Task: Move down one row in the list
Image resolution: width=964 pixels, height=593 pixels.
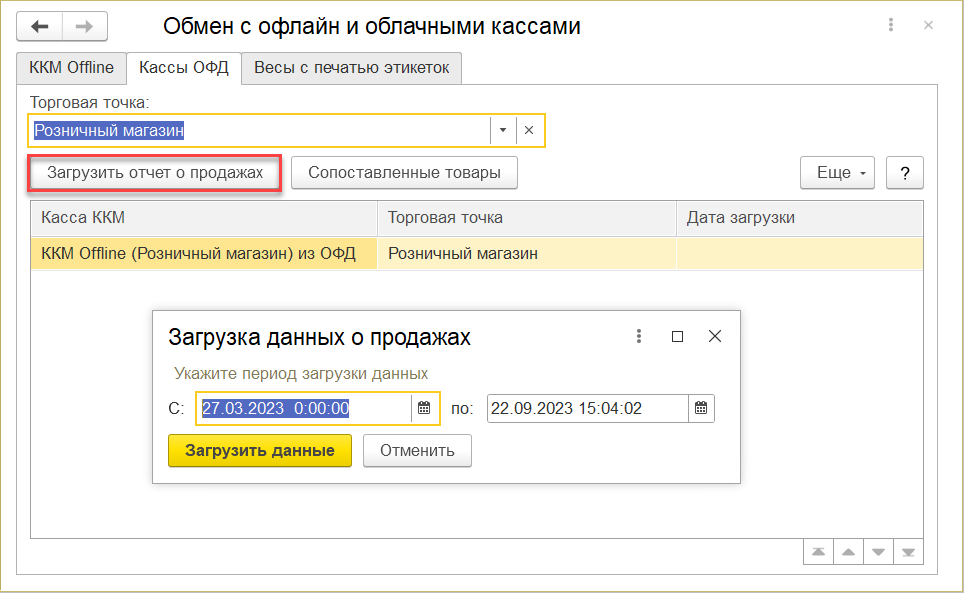Action: pyautogui.click(x=879, y=552)
